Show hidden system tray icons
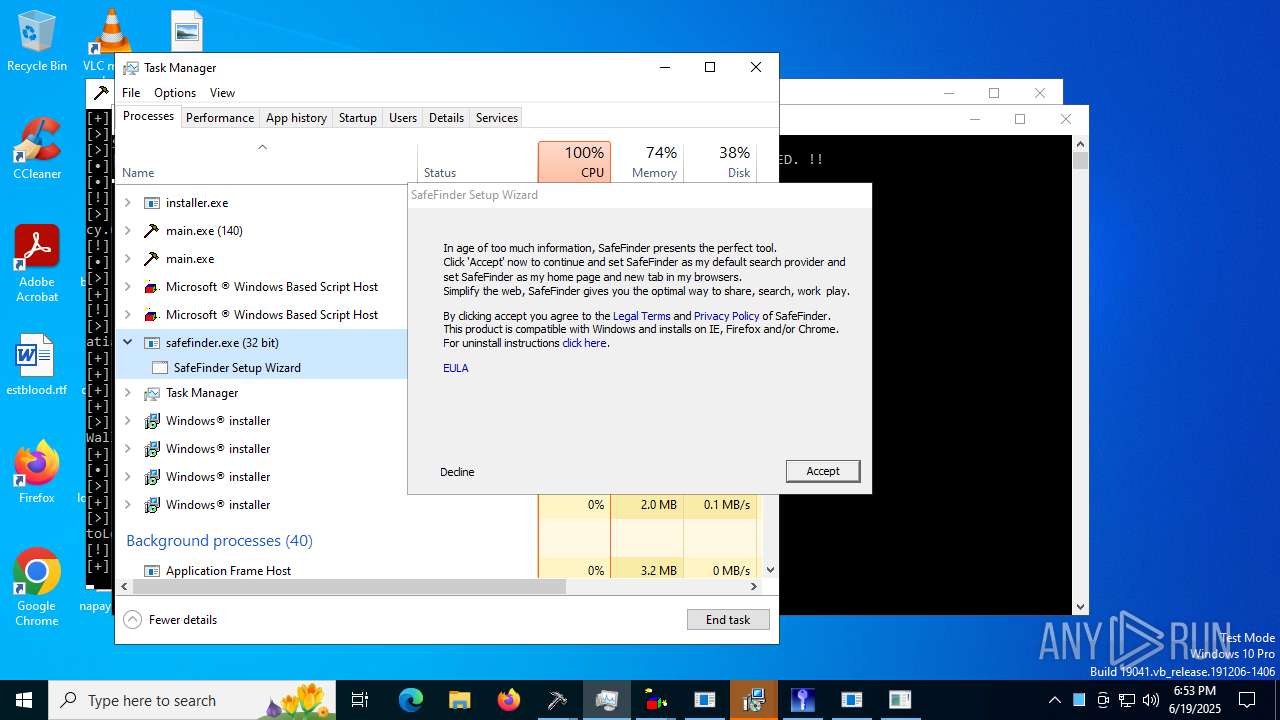 tap(1054, 700)
